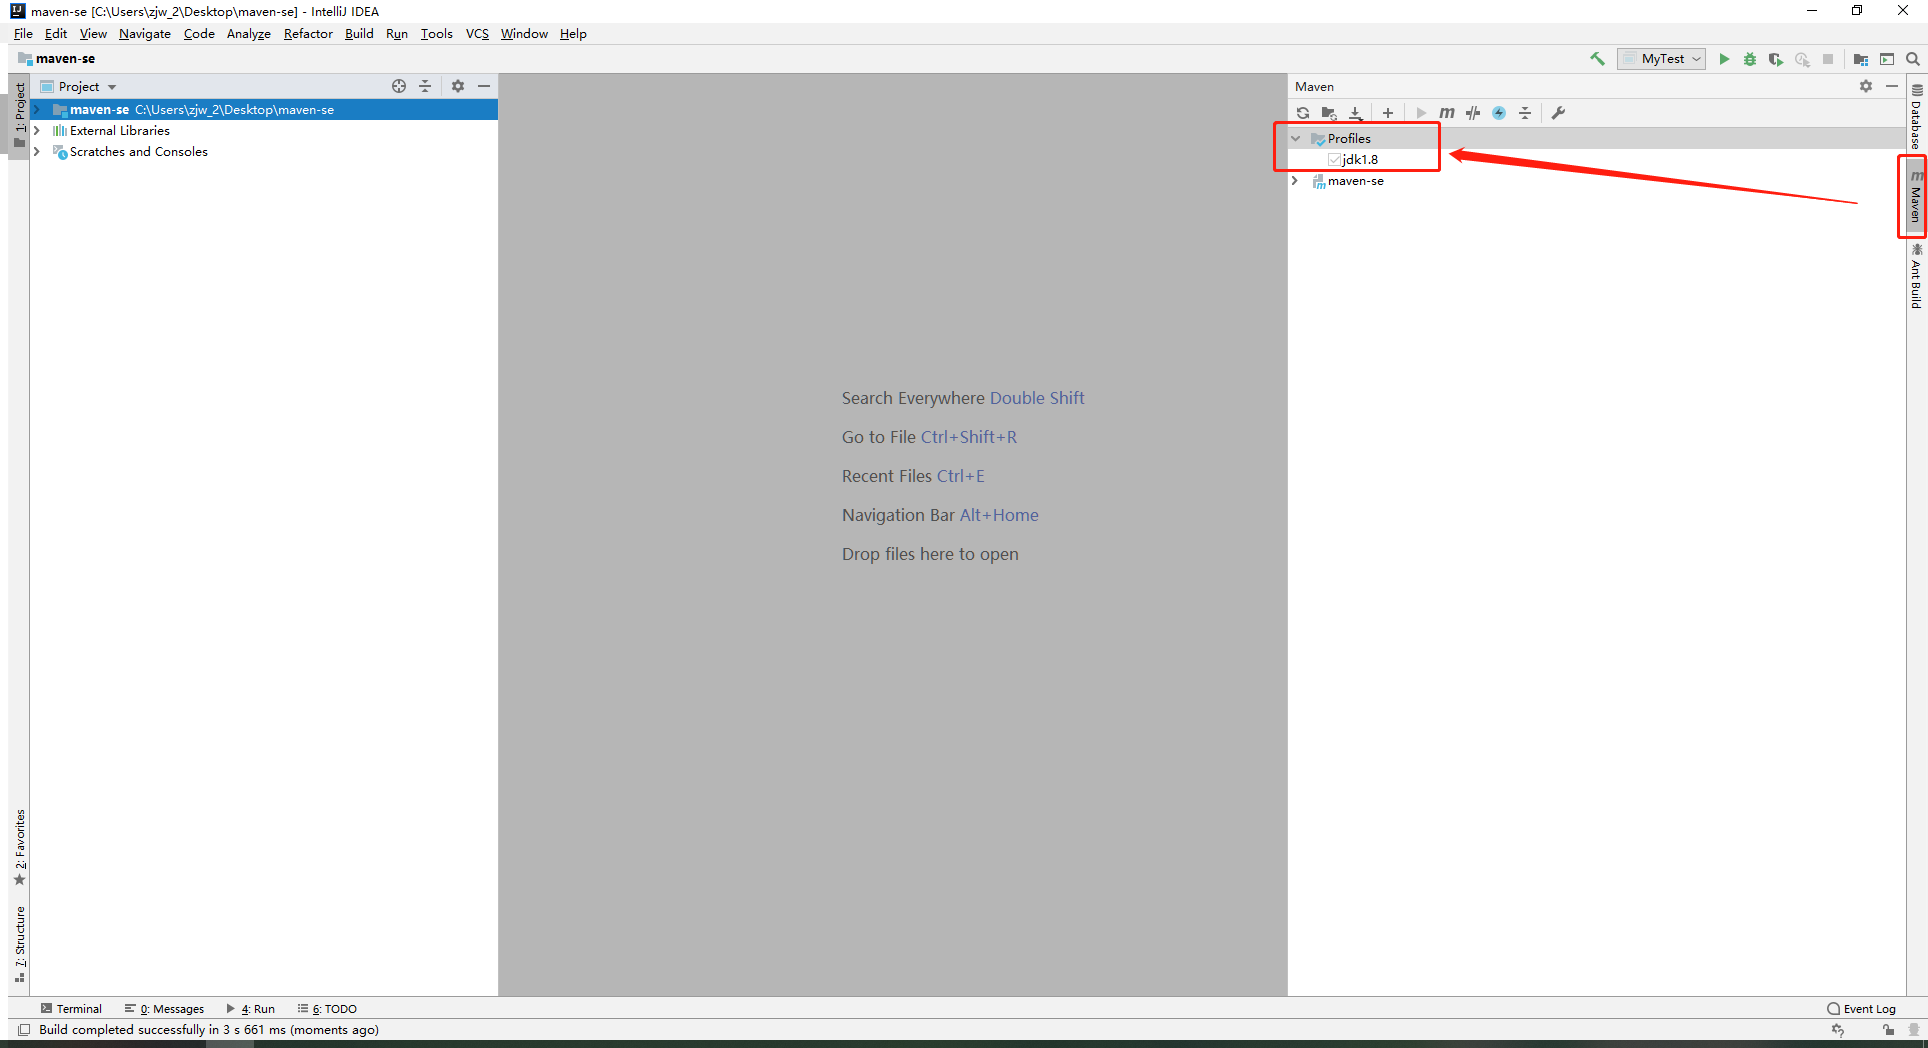
Task: Click the Download Sources and Documentation icon
Action: coord(1355,113)
